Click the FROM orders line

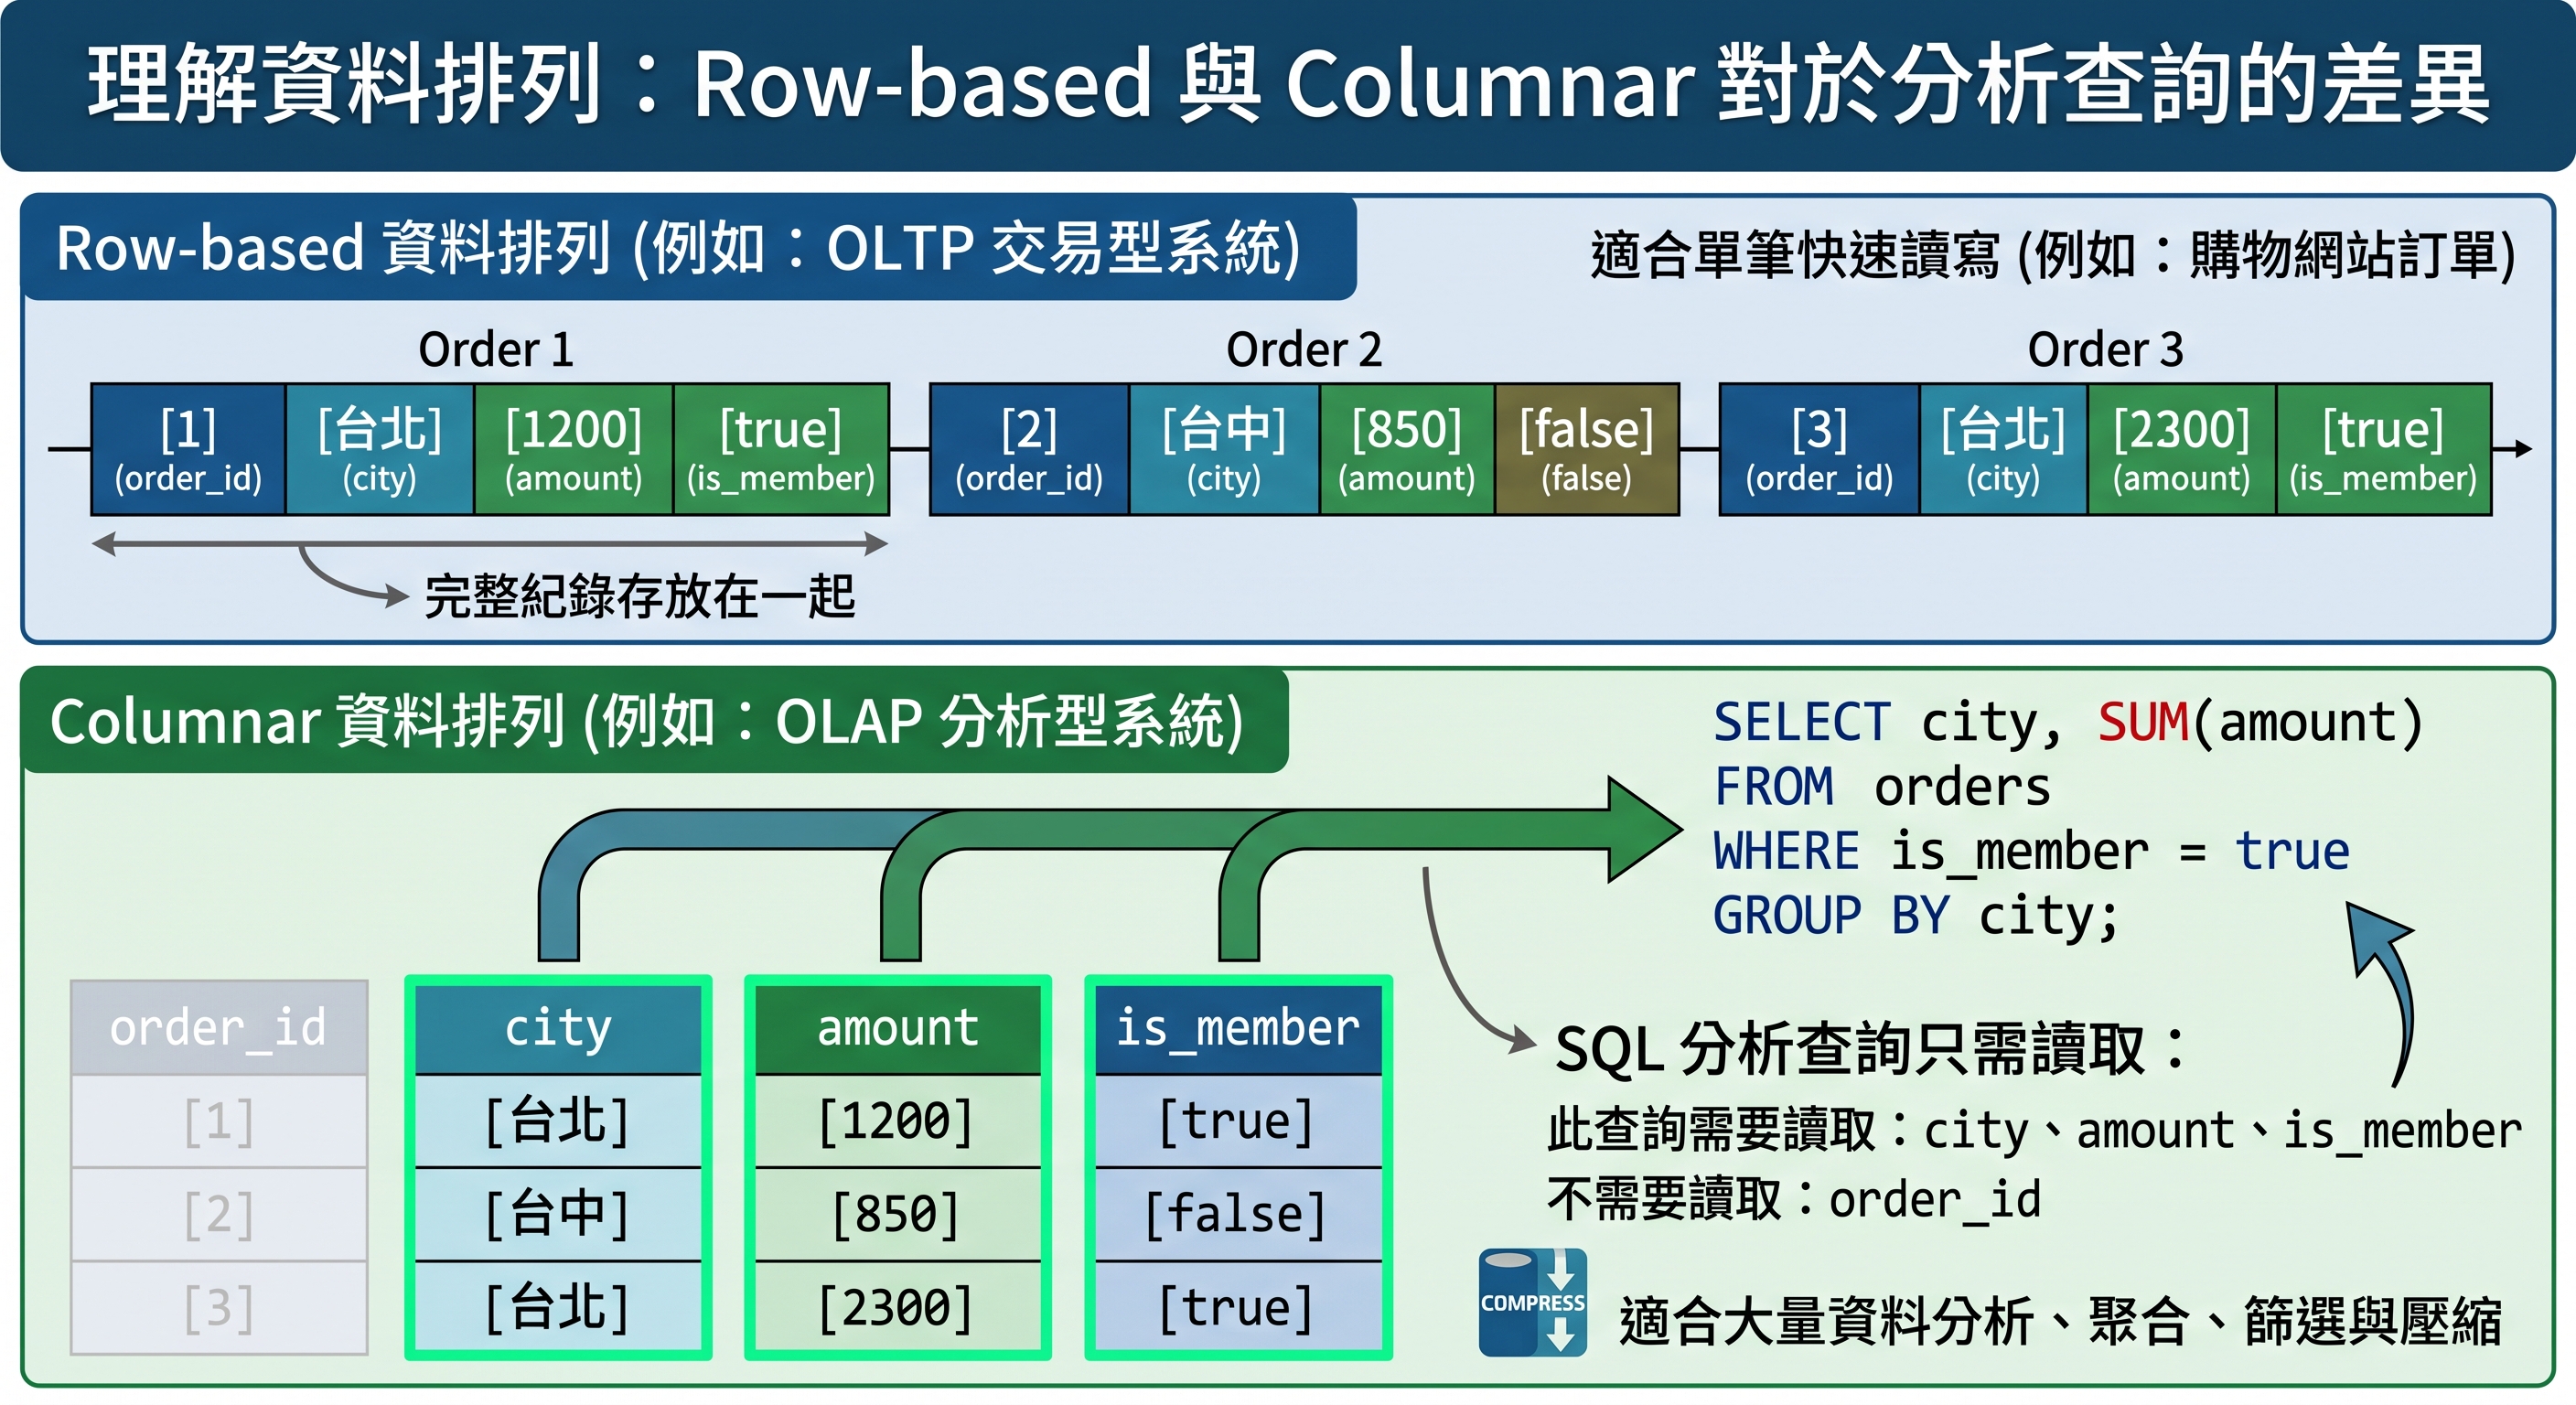[x=1882, y=787]
